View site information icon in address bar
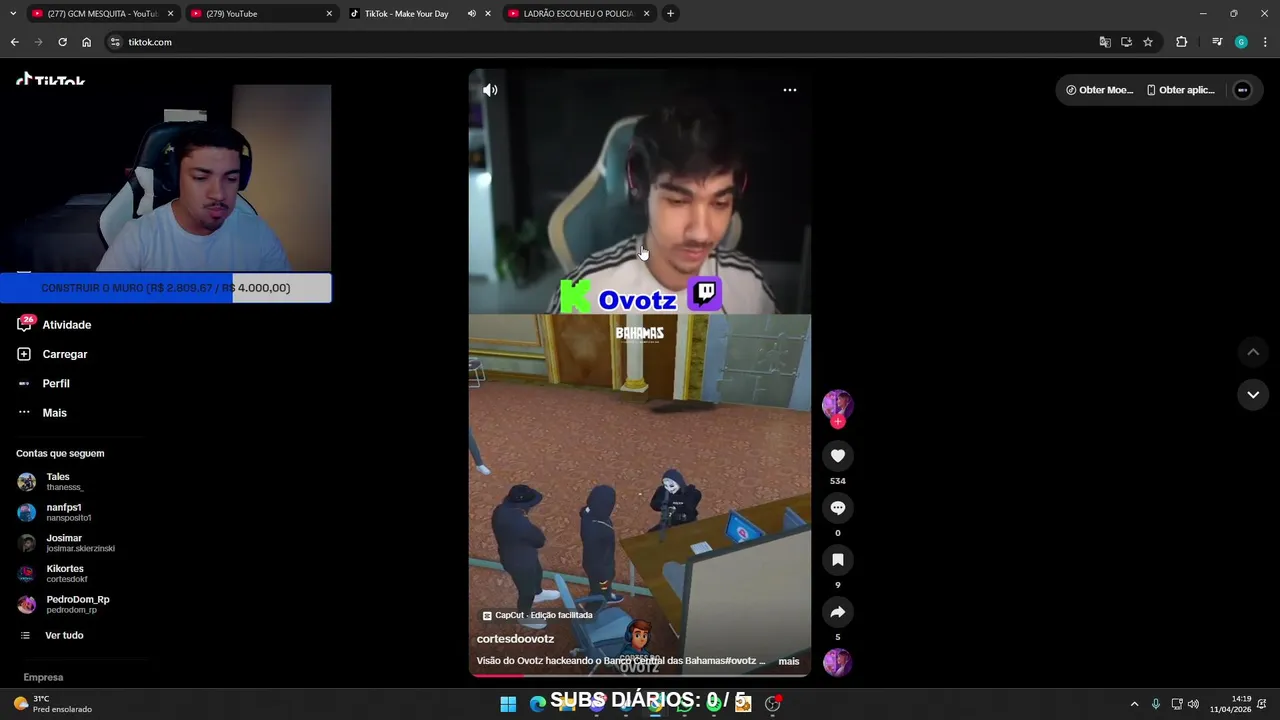 click(x=115, y=42)
